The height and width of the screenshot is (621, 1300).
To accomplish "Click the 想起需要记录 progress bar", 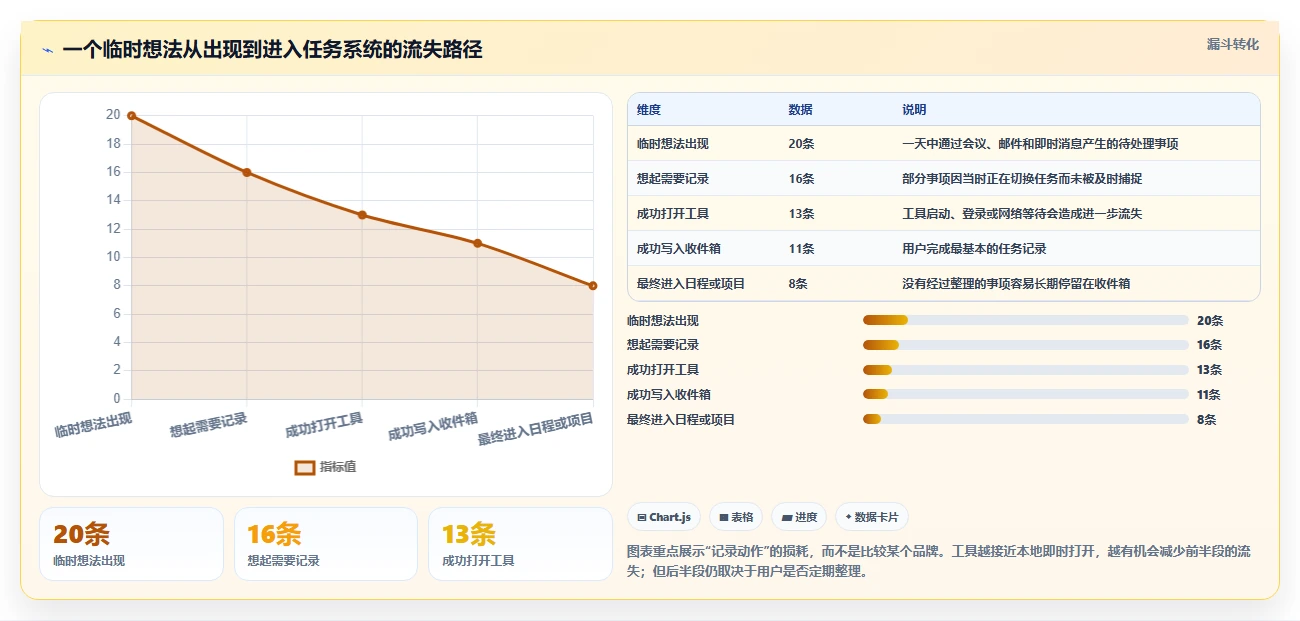I will 1025,345.
